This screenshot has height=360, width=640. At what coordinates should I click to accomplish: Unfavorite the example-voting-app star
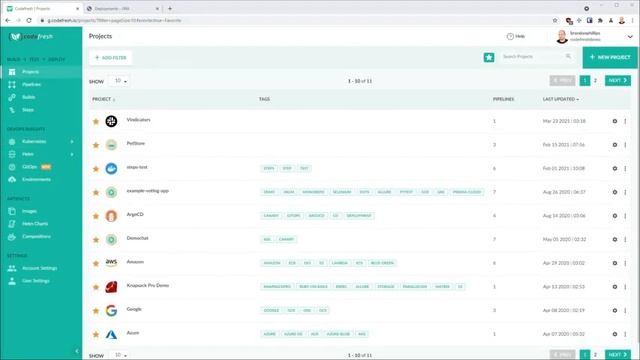(96, 192)
